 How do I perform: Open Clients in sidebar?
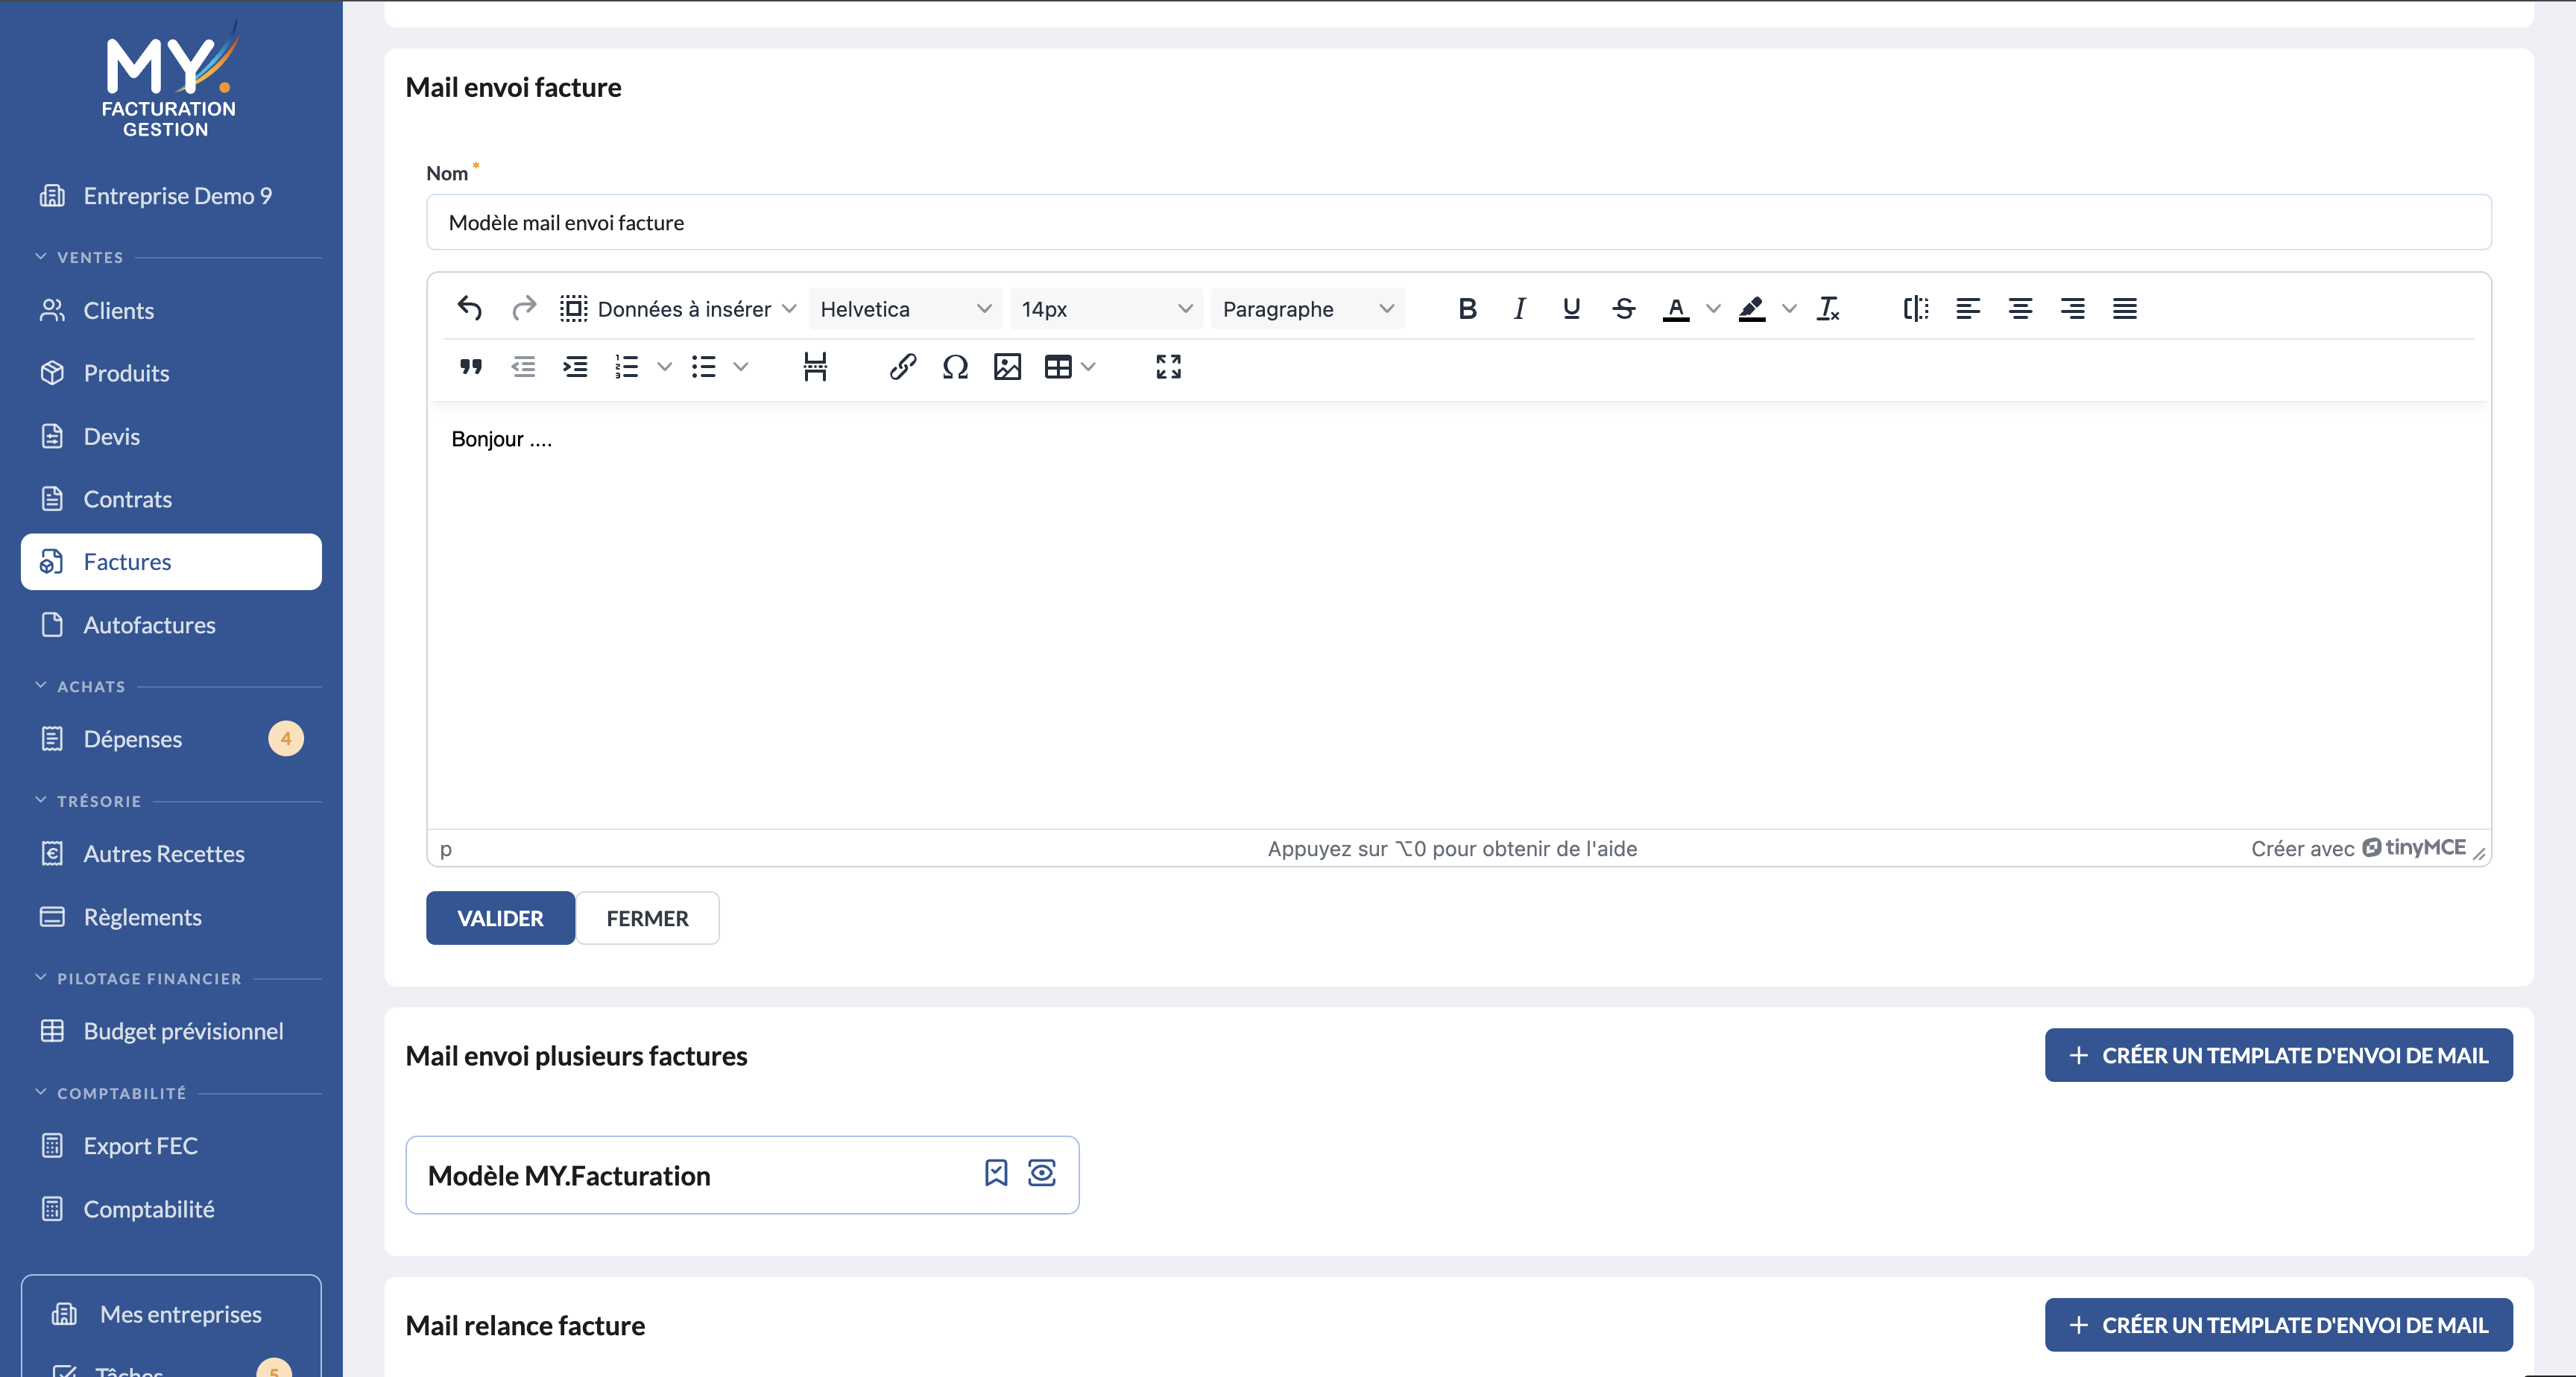coord(171,310)
